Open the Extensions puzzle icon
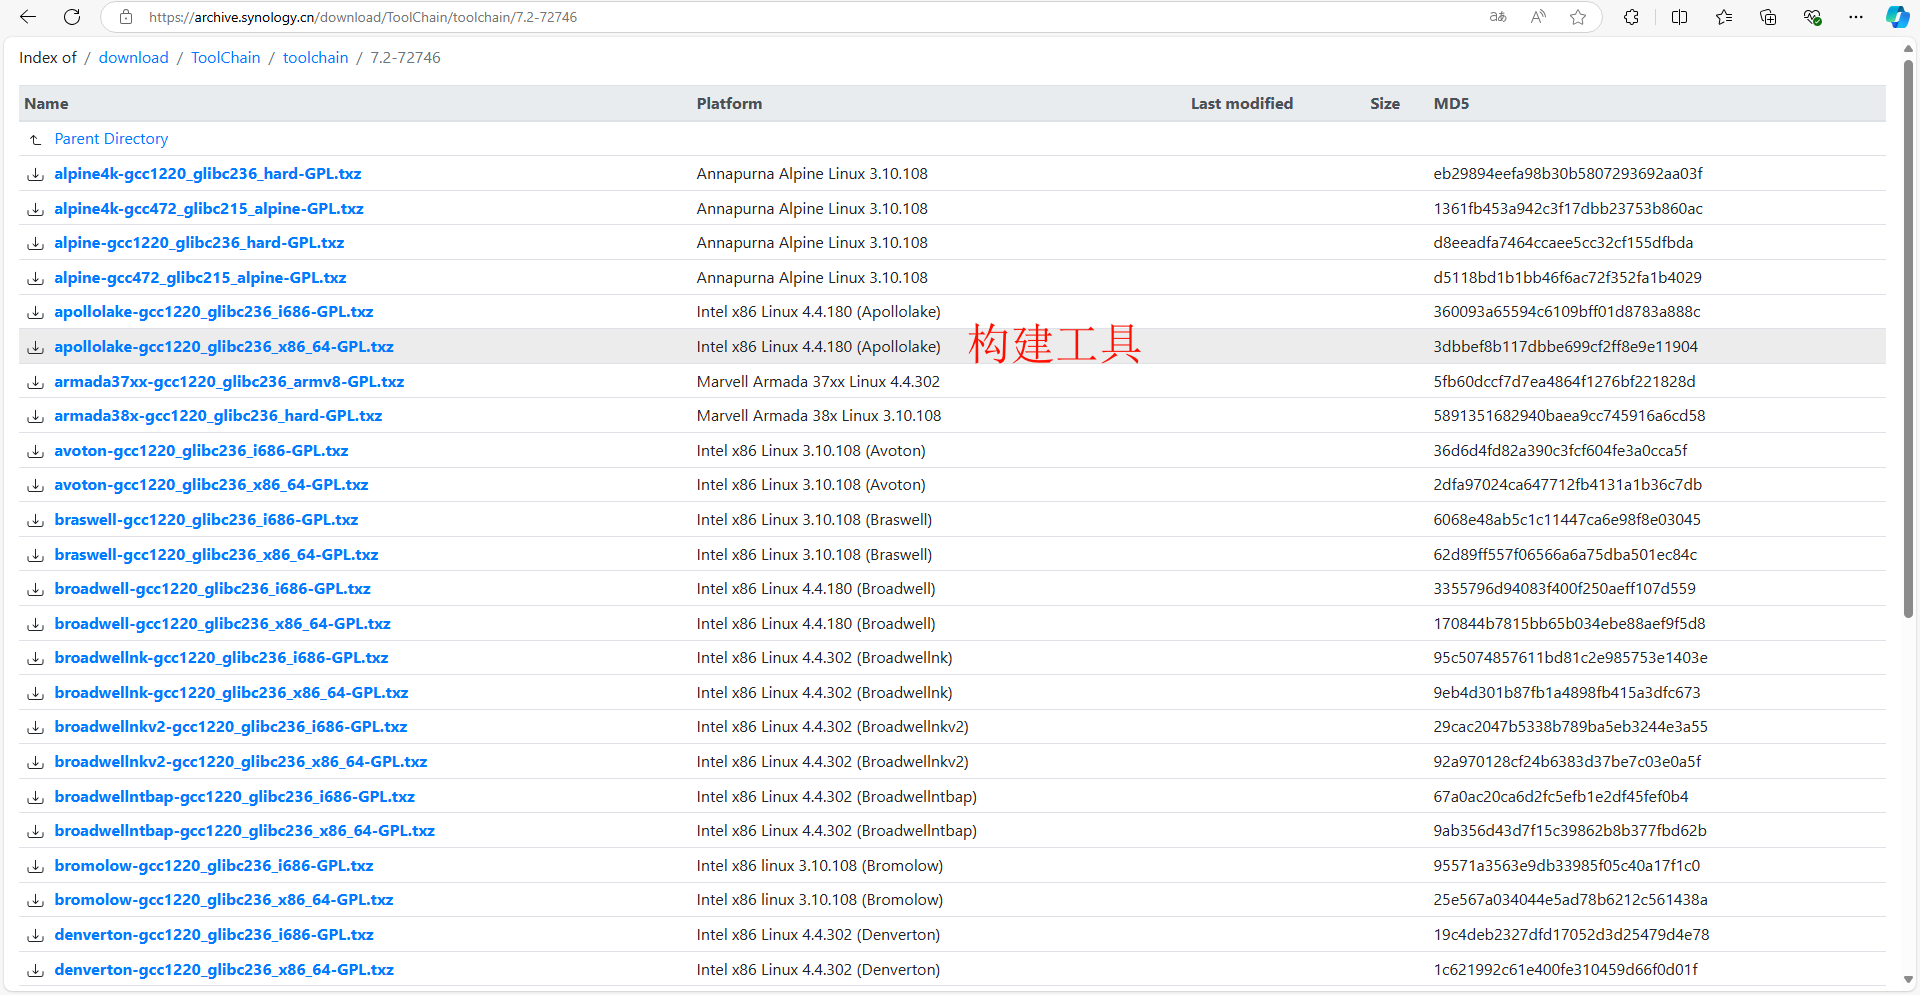Image resolution: width=1920 pixels, height=995 pixels. tap(1631, 17)
